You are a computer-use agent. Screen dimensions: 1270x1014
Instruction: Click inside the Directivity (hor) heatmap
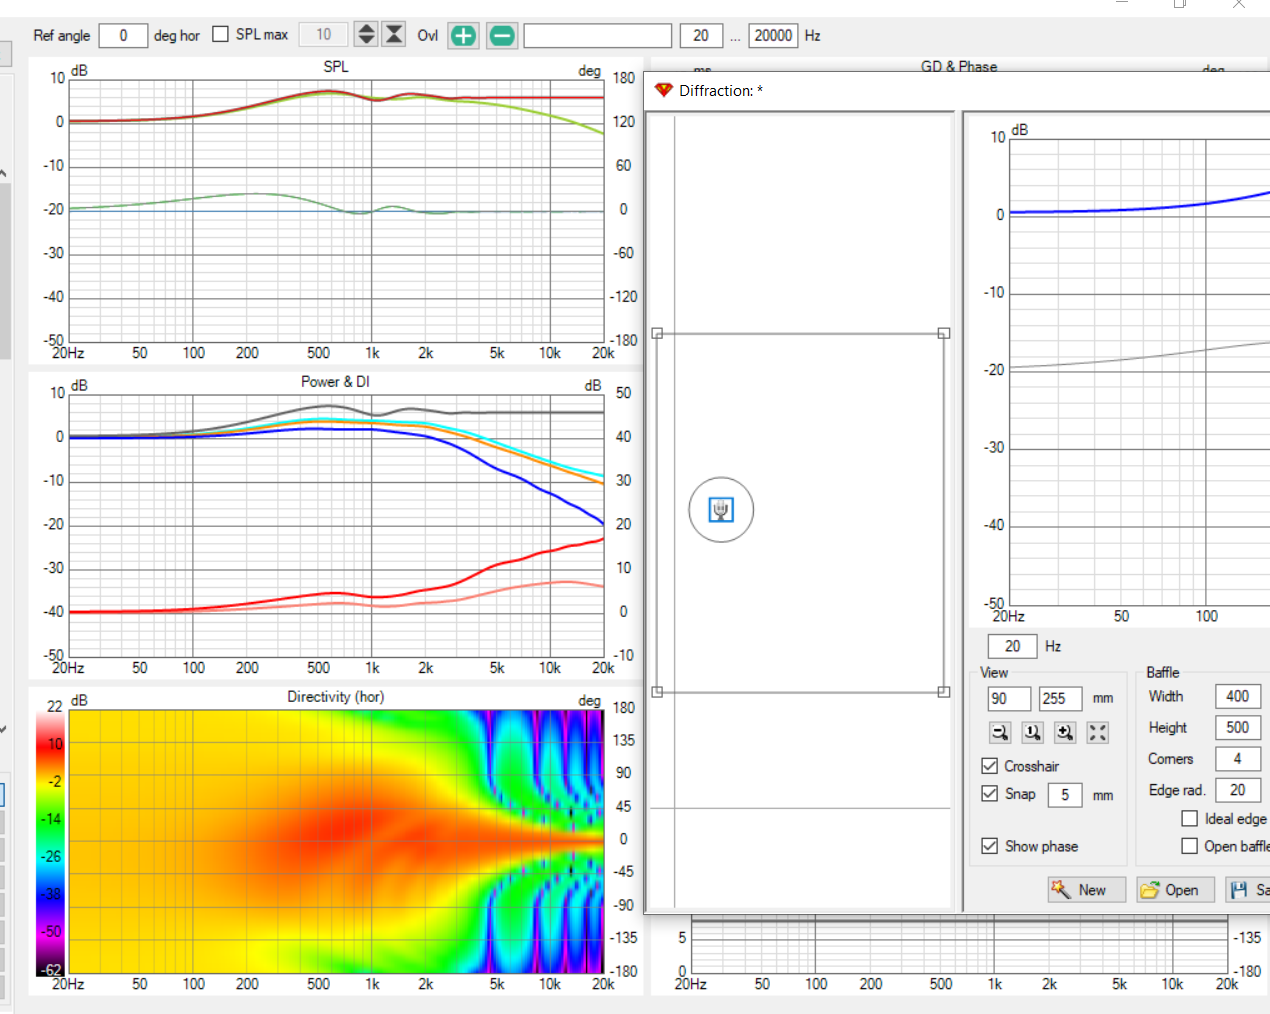coord(336,841)
